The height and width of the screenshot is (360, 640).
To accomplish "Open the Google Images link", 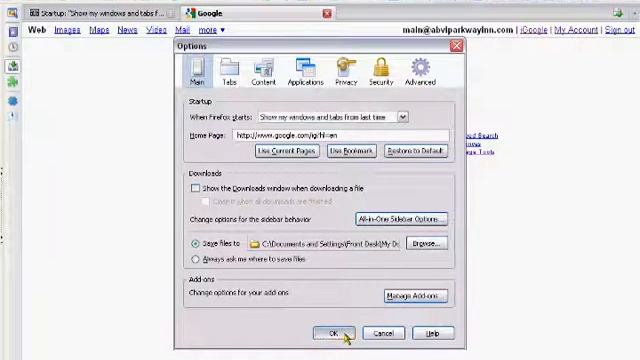I will [x=67, y=30].
